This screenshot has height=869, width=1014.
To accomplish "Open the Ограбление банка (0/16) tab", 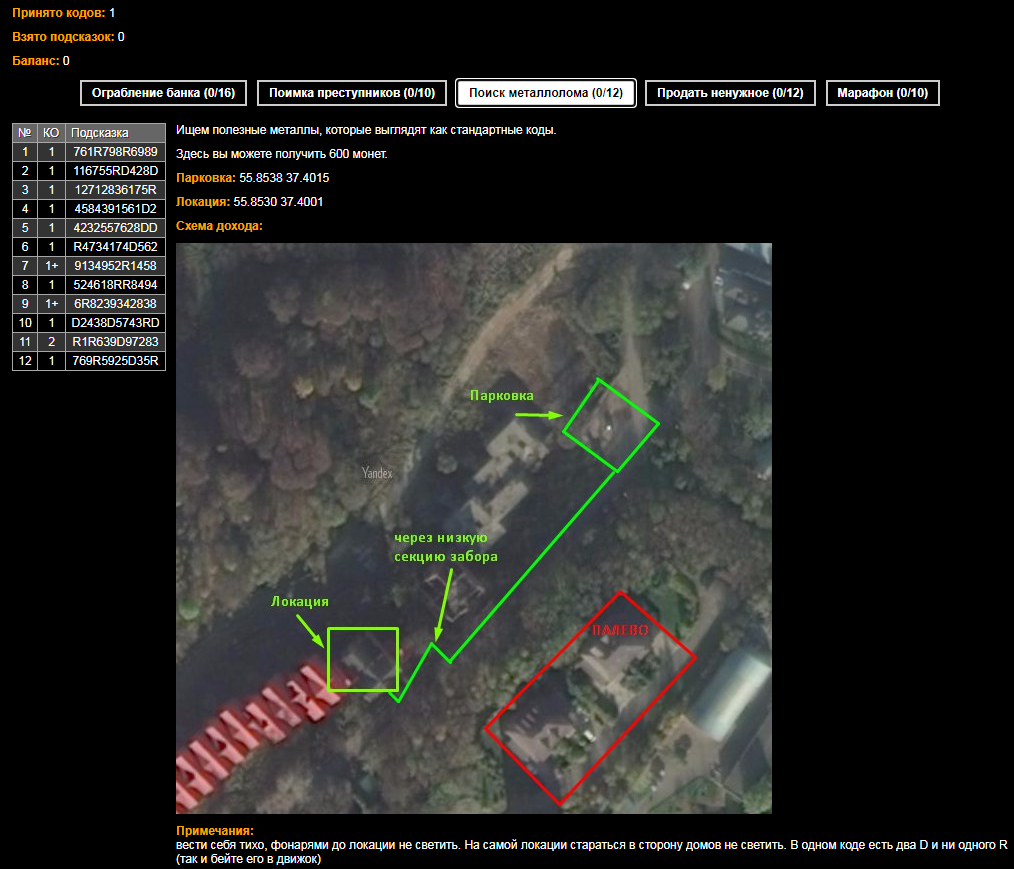I will [163, 93].
